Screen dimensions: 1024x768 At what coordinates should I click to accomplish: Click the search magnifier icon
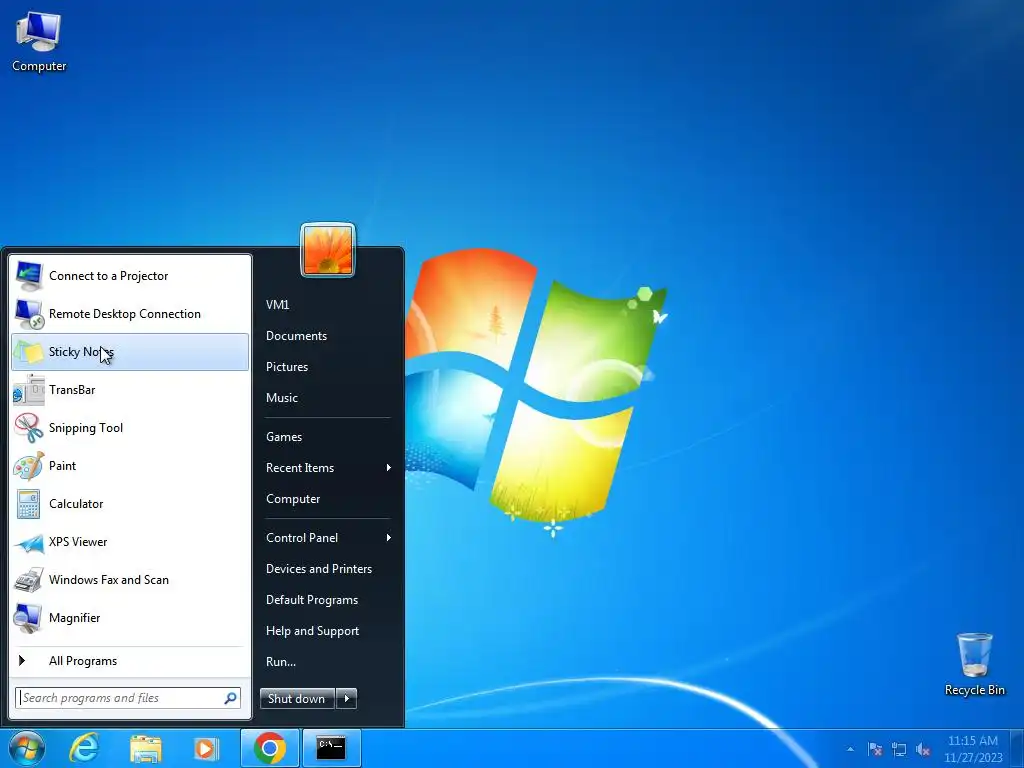point(230,698)
